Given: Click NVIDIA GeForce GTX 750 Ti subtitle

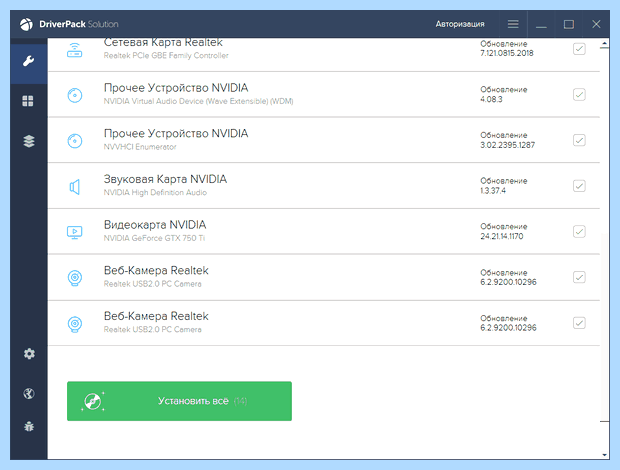Looking at the screenshot, I should (154, 238).
